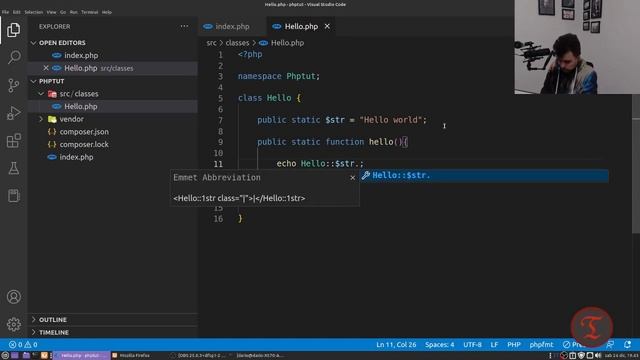The height and width of the screenshot is (360, 640).
Task: Open the files launcher in taskbar
Action: [26, 356]
